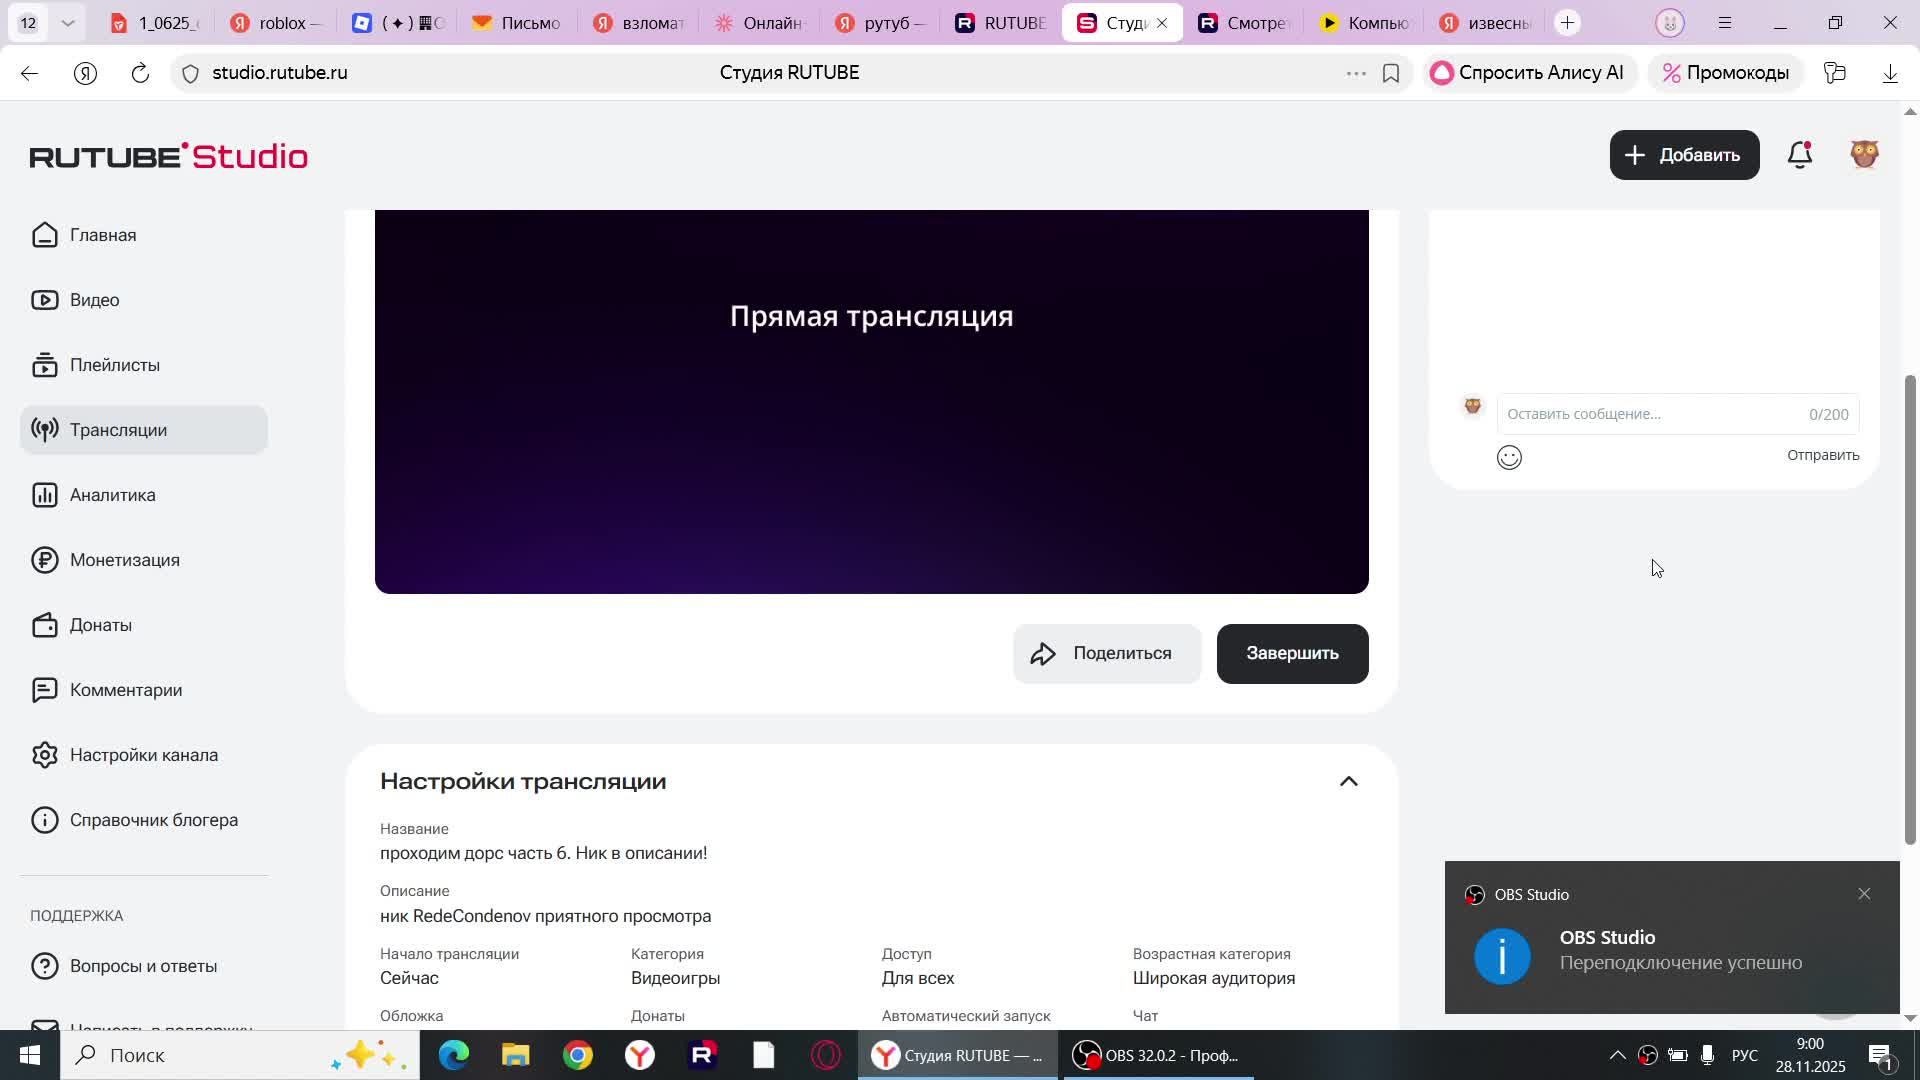
Task: Open the browser hamburger menu
Action: pyautogui.click(x=1725, y=22)
